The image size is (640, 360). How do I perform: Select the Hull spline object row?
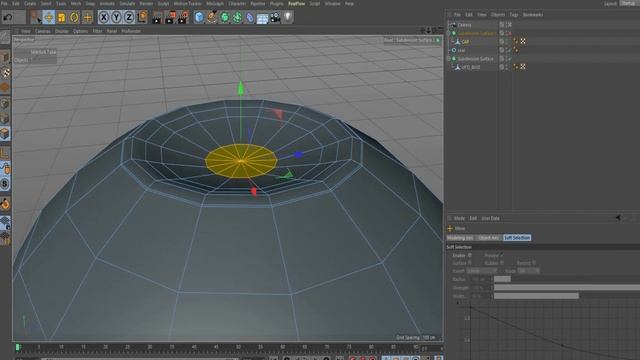(461, 50)
